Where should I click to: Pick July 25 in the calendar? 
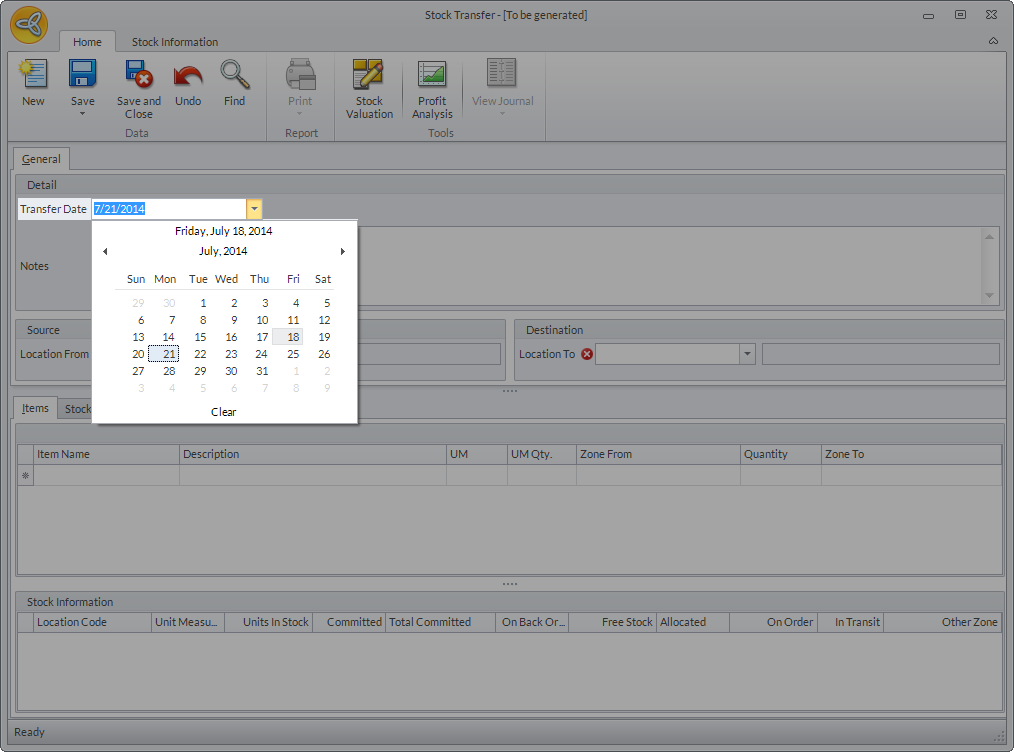click(293, 354)
